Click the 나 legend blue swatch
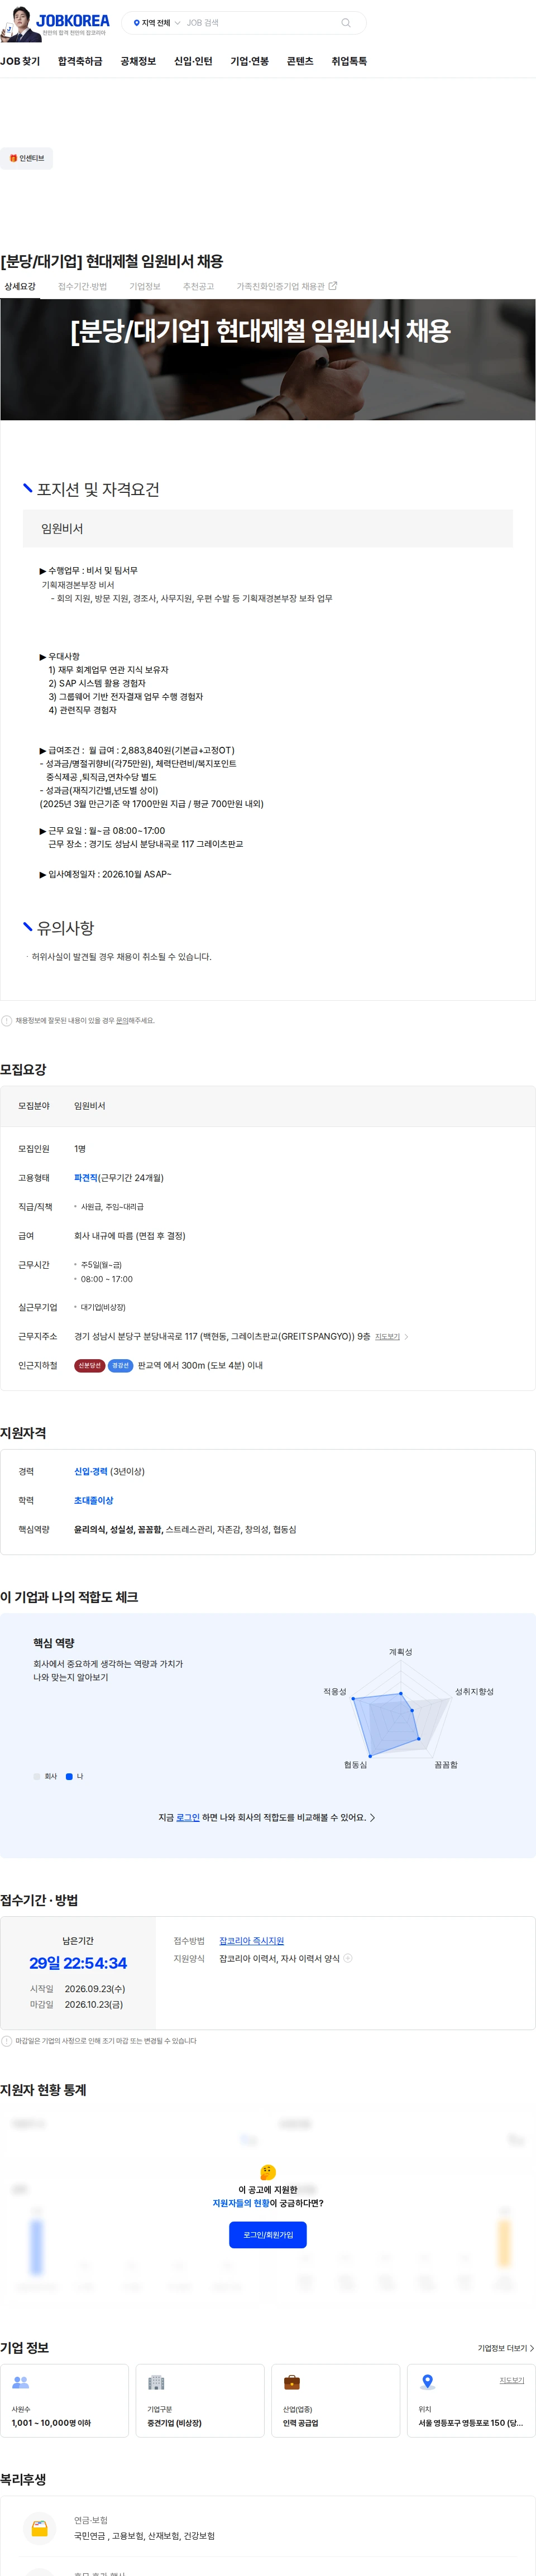 (69, 1776)
